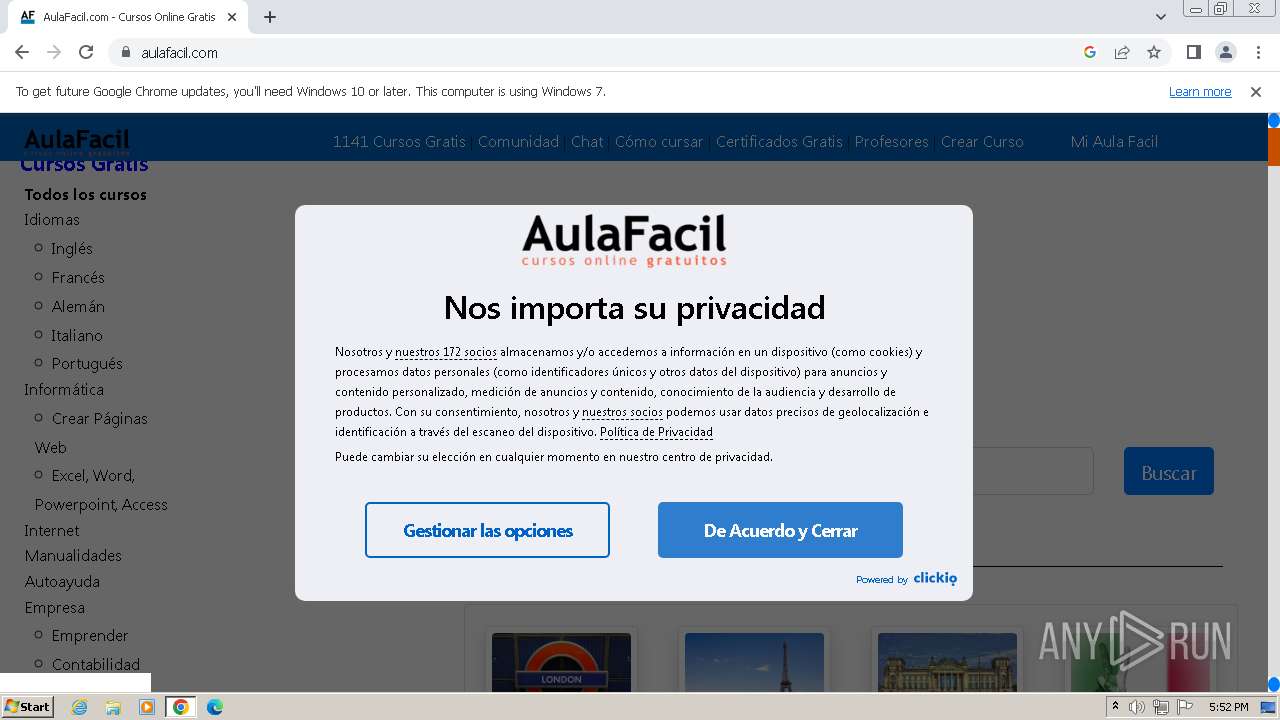Open the Emprender category
This screenshot has width=1280, height=720.
pos(90,635)
